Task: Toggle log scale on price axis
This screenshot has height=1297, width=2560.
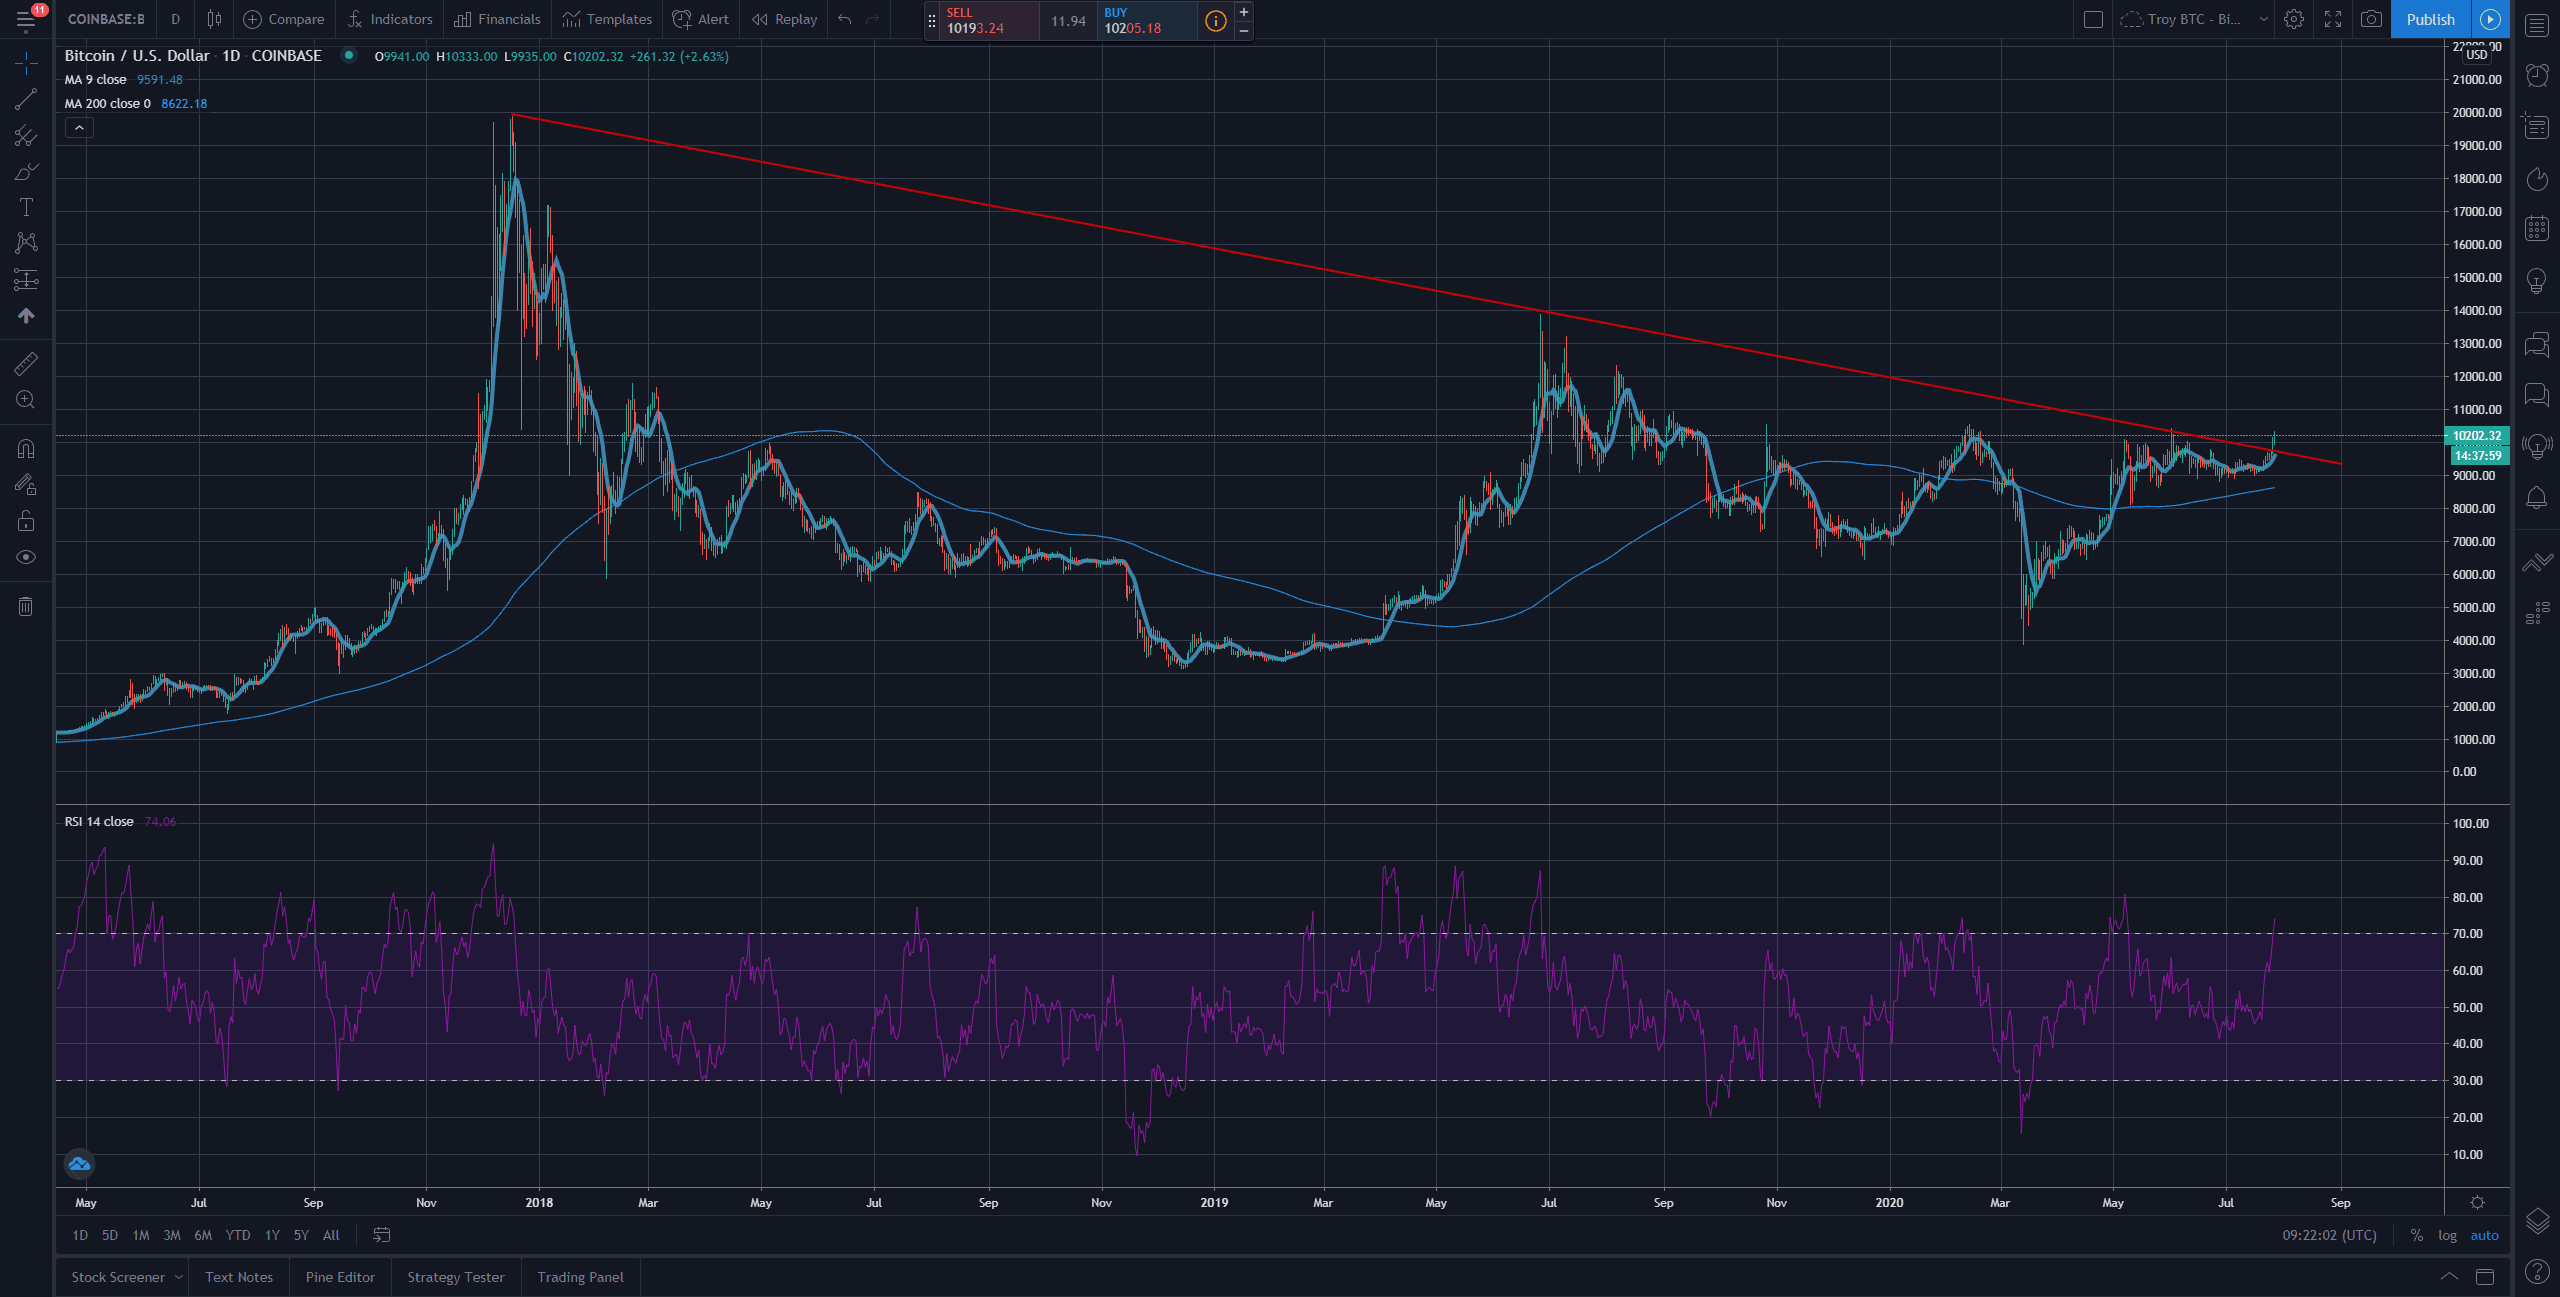Action: tap(2447, 1235)
